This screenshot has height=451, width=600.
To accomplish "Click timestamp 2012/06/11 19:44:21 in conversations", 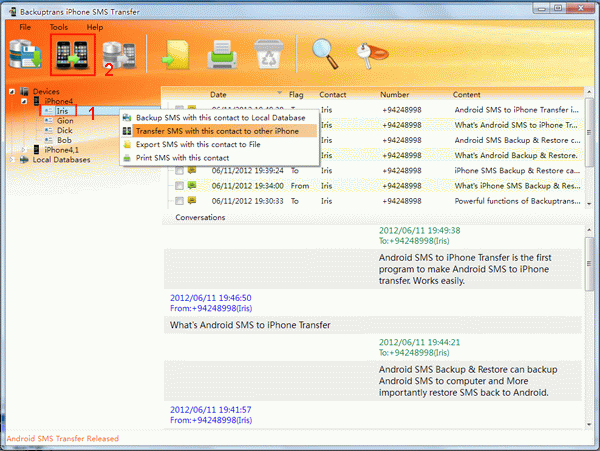I will (419, 342).
